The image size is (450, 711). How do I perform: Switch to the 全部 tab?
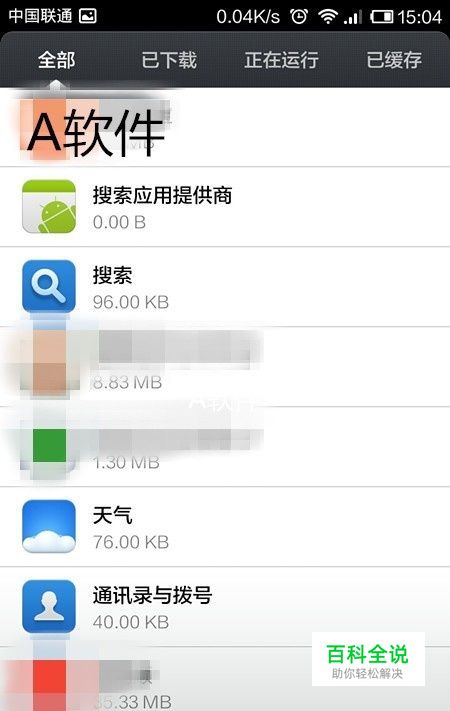point(56,60)
